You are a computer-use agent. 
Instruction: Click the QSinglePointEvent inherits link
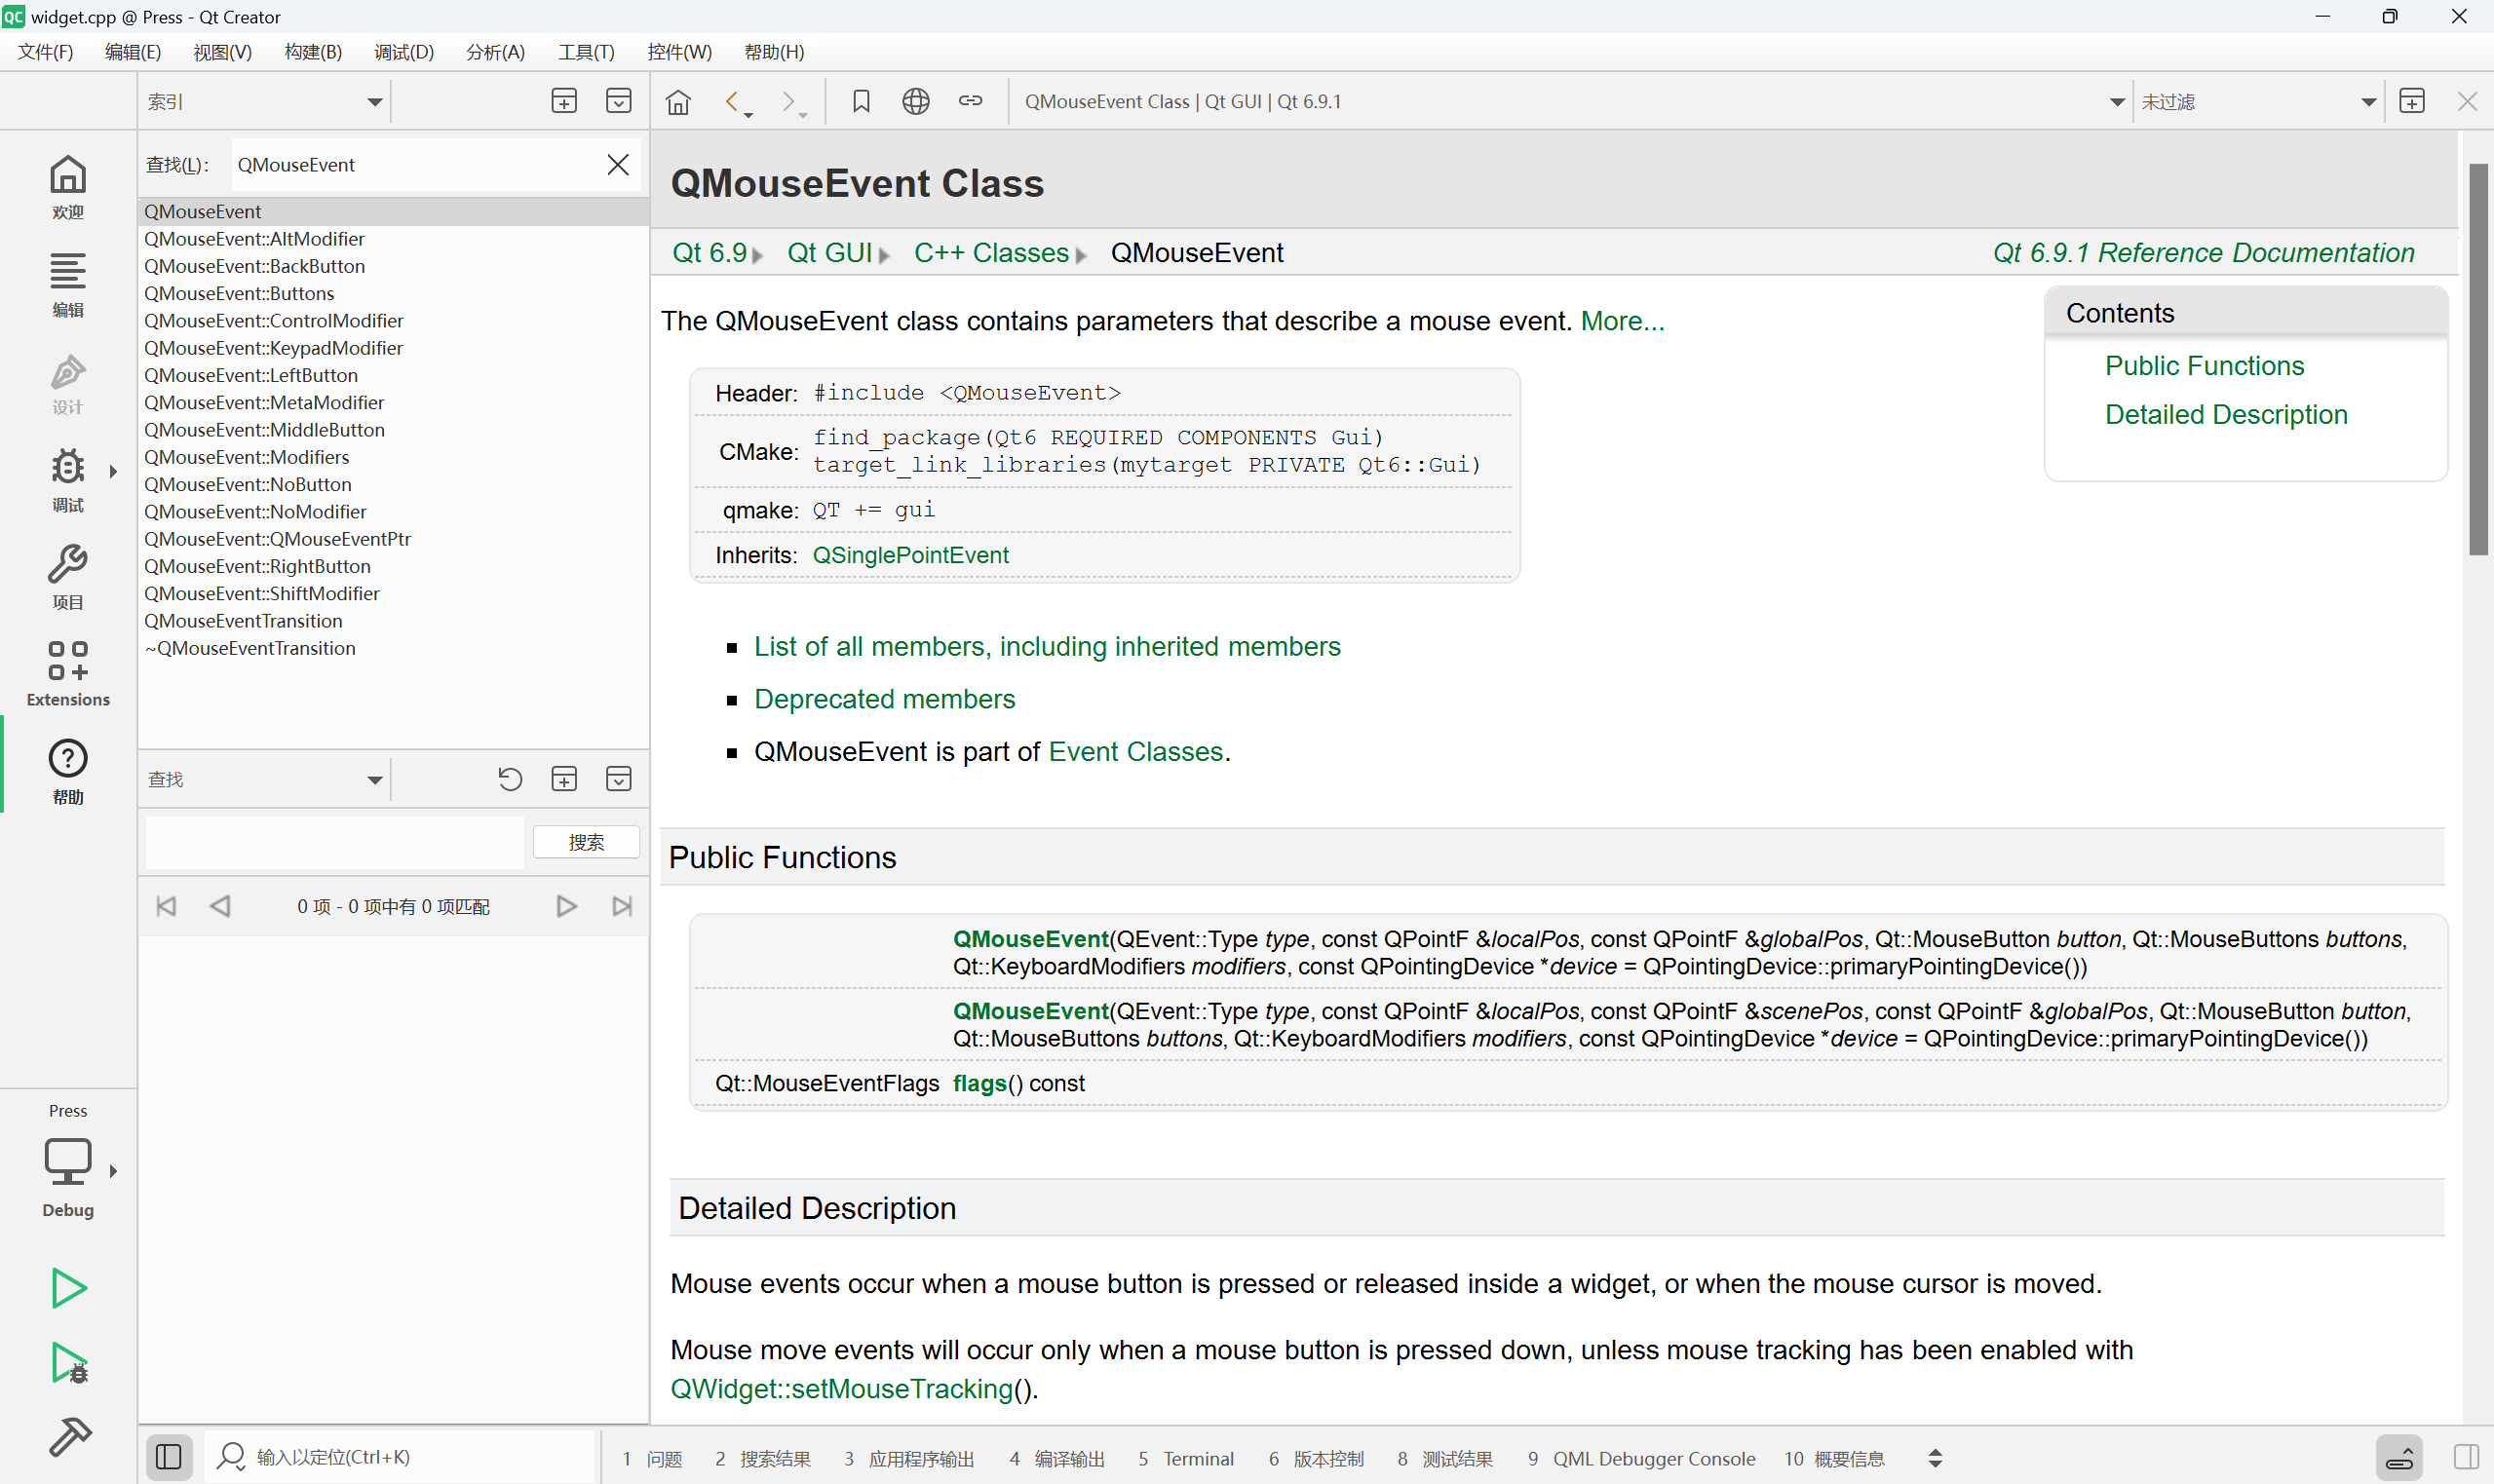(x=909, y=555)
